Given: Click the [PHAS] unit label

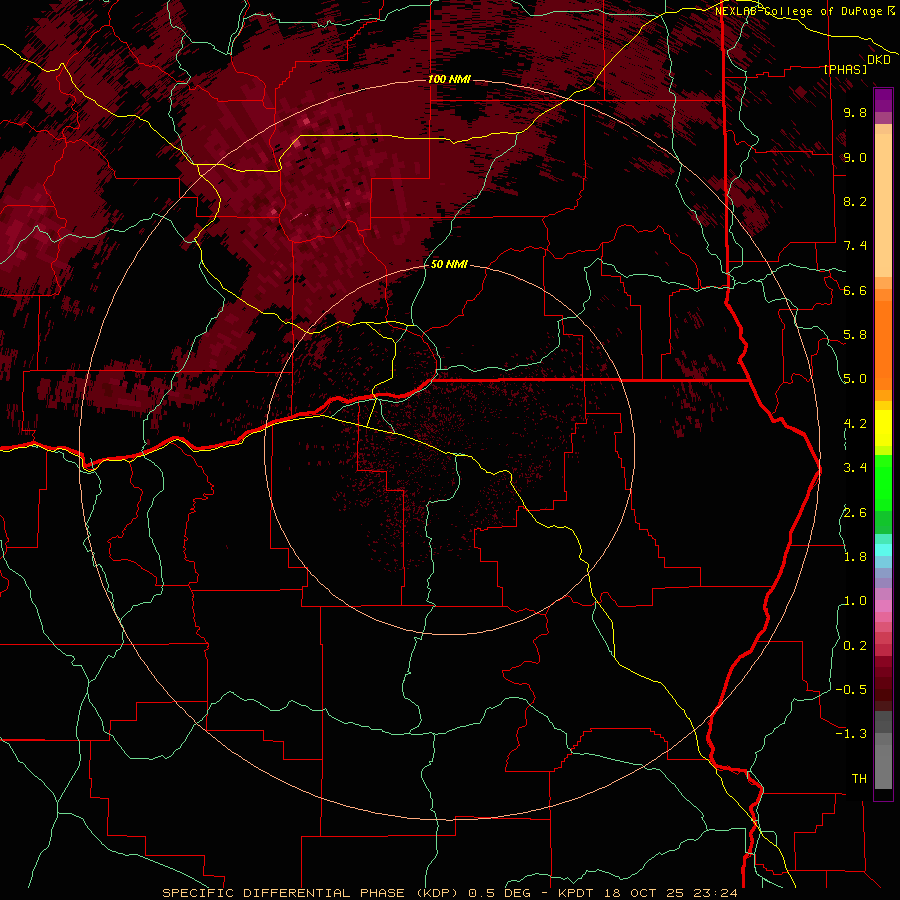Looking at the screenshot, I should (845, 70).
